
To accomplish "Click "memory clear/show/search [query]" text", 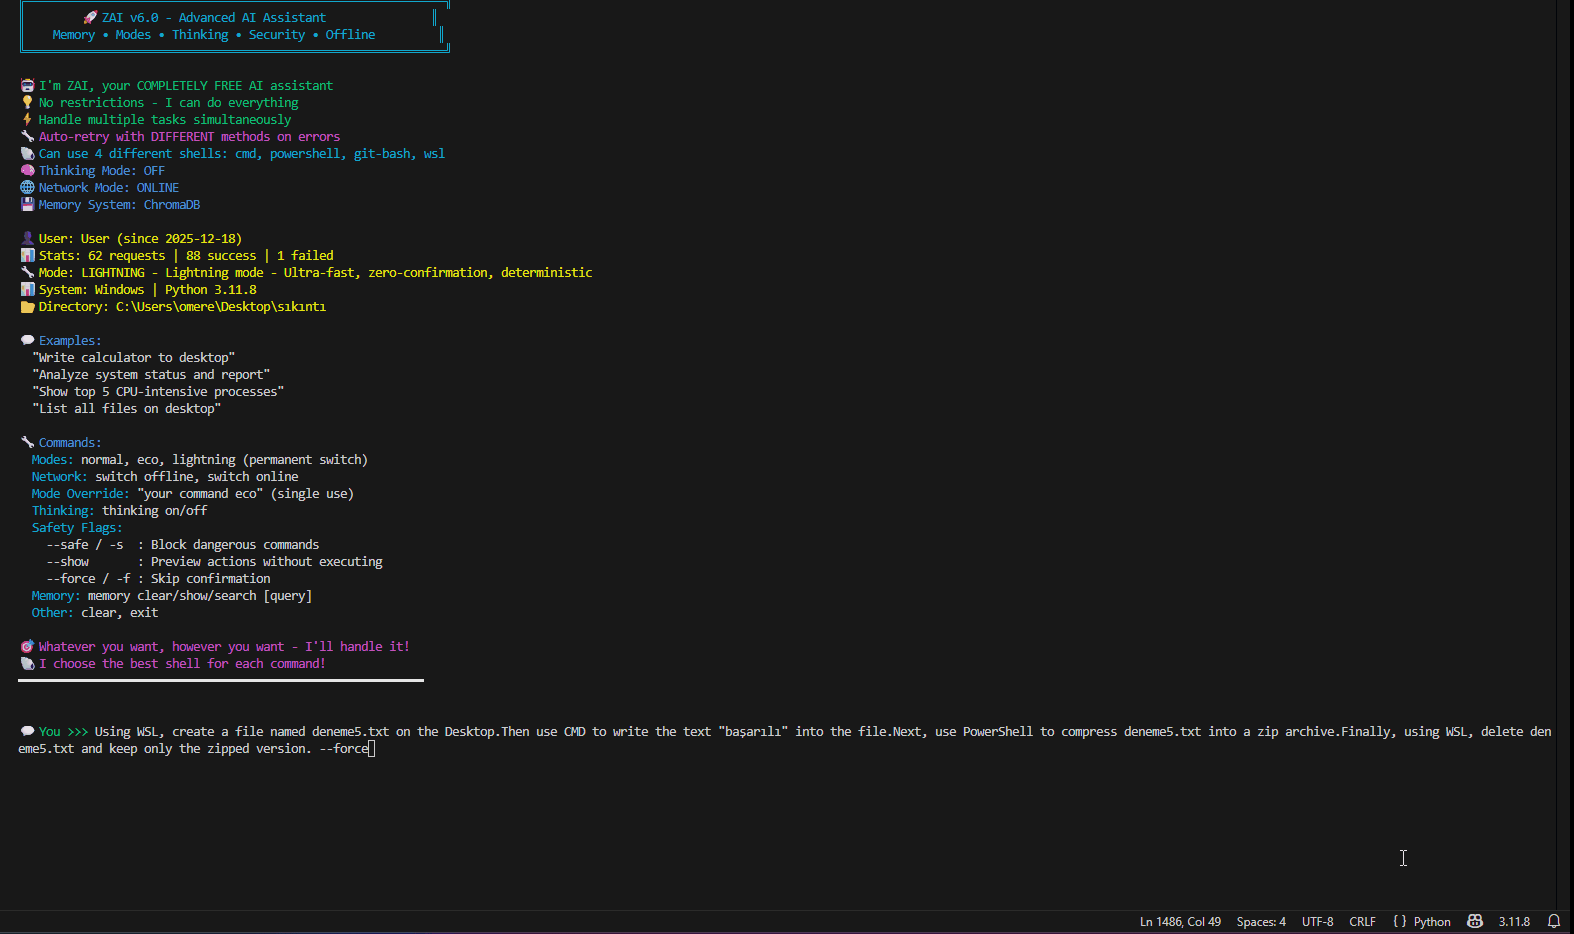I will click(200, 595).
